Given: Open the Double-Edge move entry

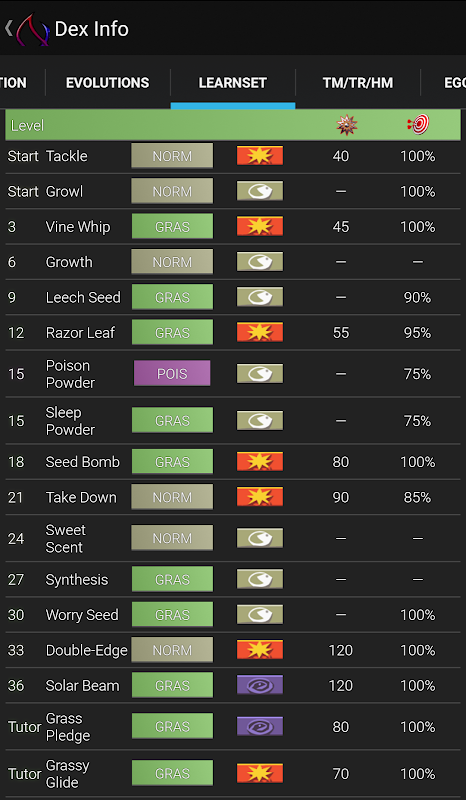Looking at the screenshot, I should [x=233, y=650].
